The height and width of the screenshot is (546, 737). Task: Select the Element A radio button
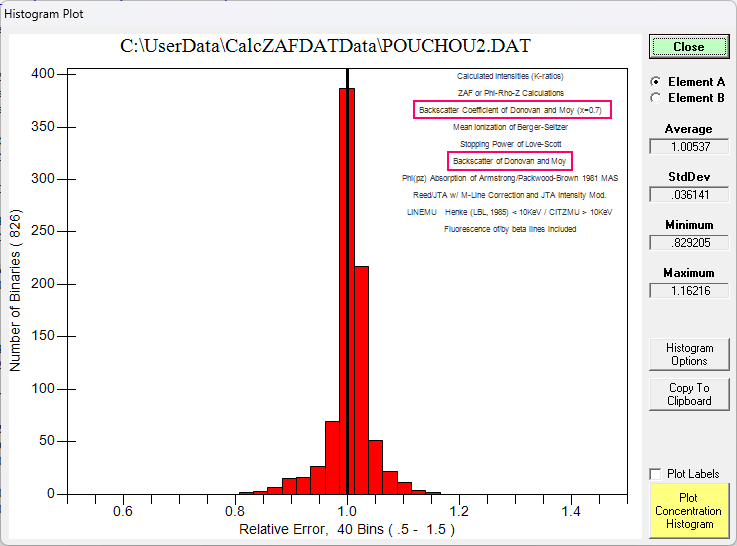[656, 82]
